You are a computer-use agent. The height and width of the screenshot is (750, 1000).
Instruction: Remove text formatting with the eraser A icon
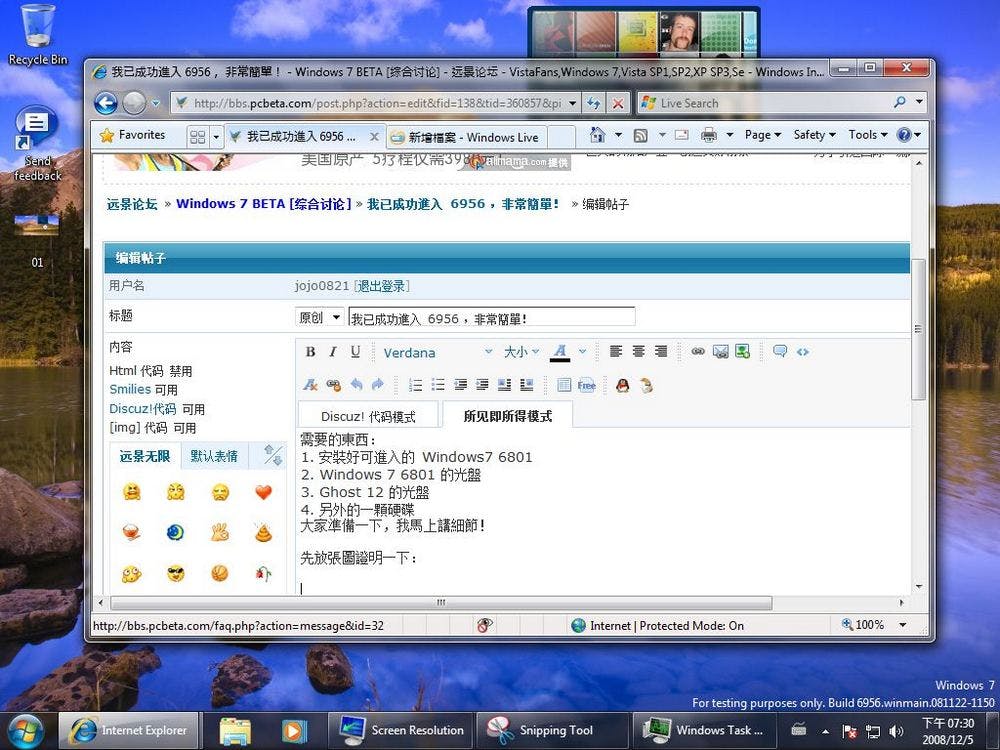point(311,385)
